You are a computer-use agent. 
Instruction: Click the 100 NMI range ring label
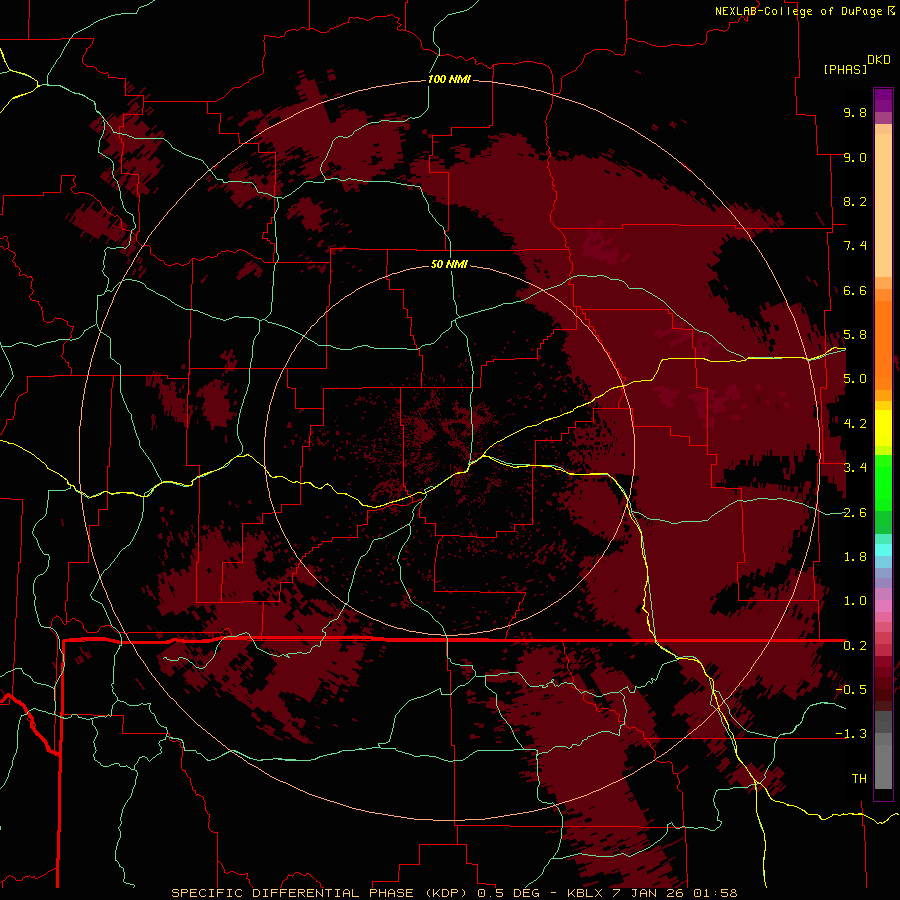(x=449, y=79)
